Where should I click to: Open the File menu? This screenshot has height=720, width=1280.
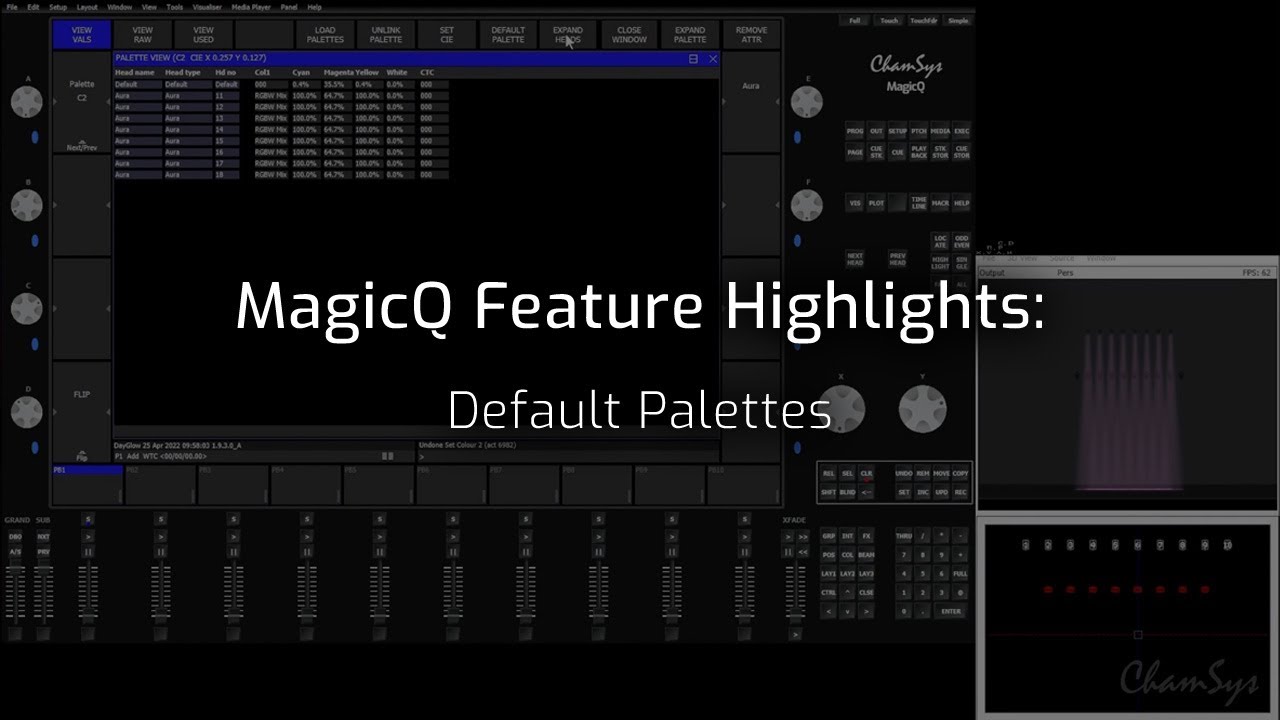11,7
